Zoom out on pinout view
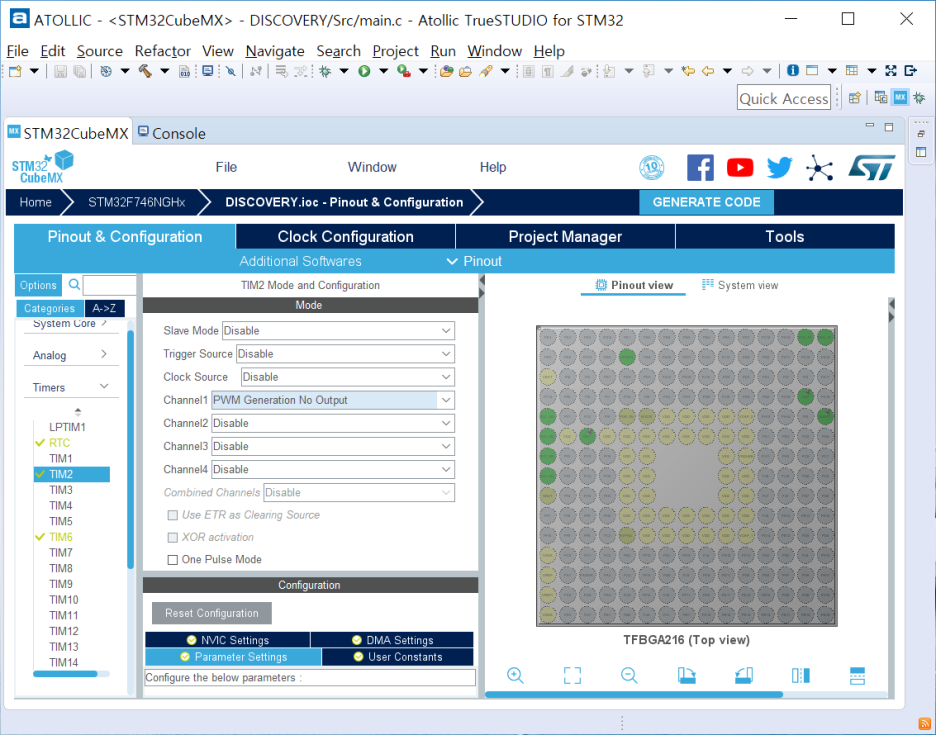936x735 pixels. (629, 675)
